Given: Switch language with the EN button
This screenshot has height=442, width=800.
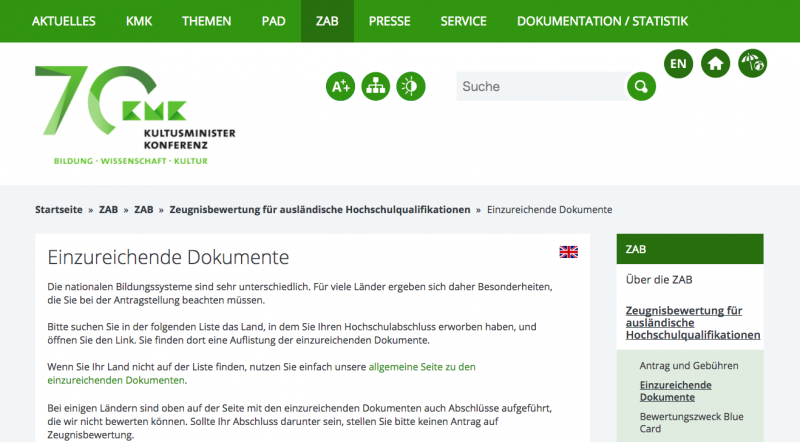Looking at the screenshot, I should pyautogui.click(x=679, y=64).
